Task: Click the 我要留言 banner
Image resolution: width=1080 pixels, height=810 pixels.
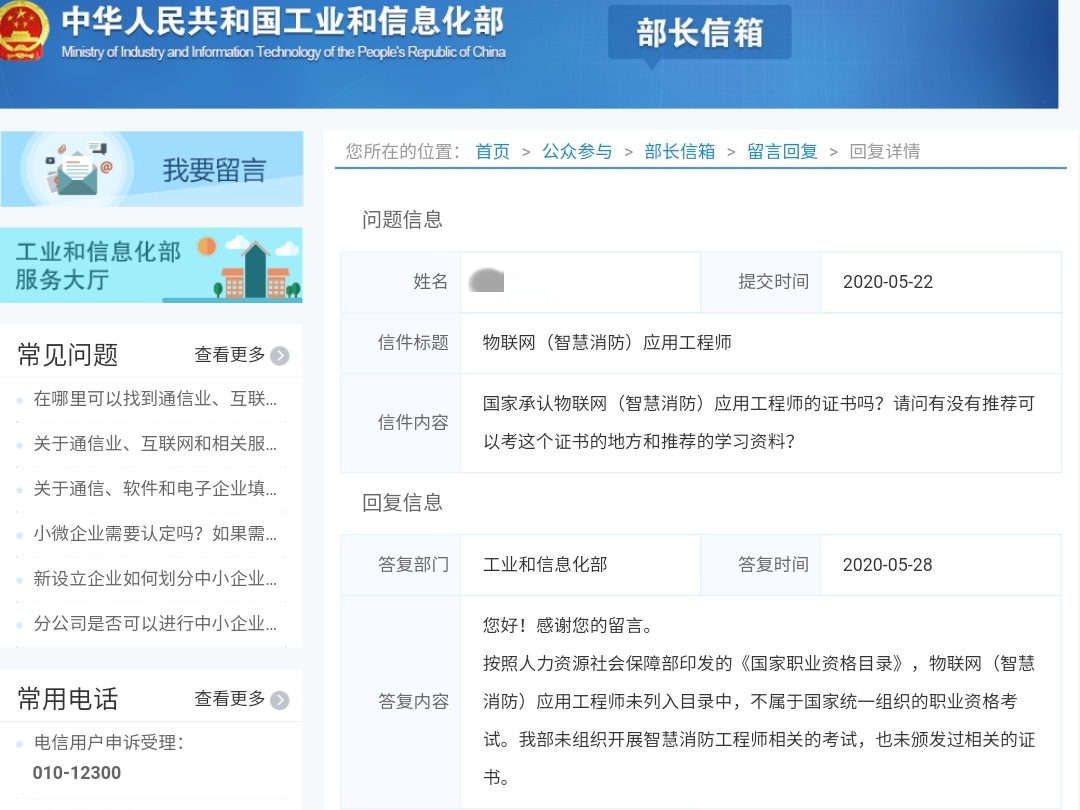Action: (x=152, y=169)
